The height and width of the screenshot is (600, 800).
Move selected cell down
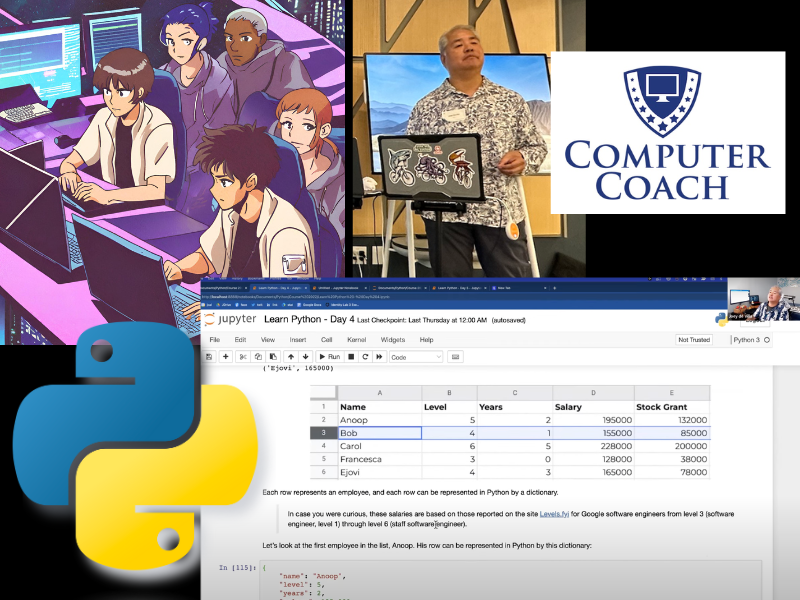tap(306, 357)
